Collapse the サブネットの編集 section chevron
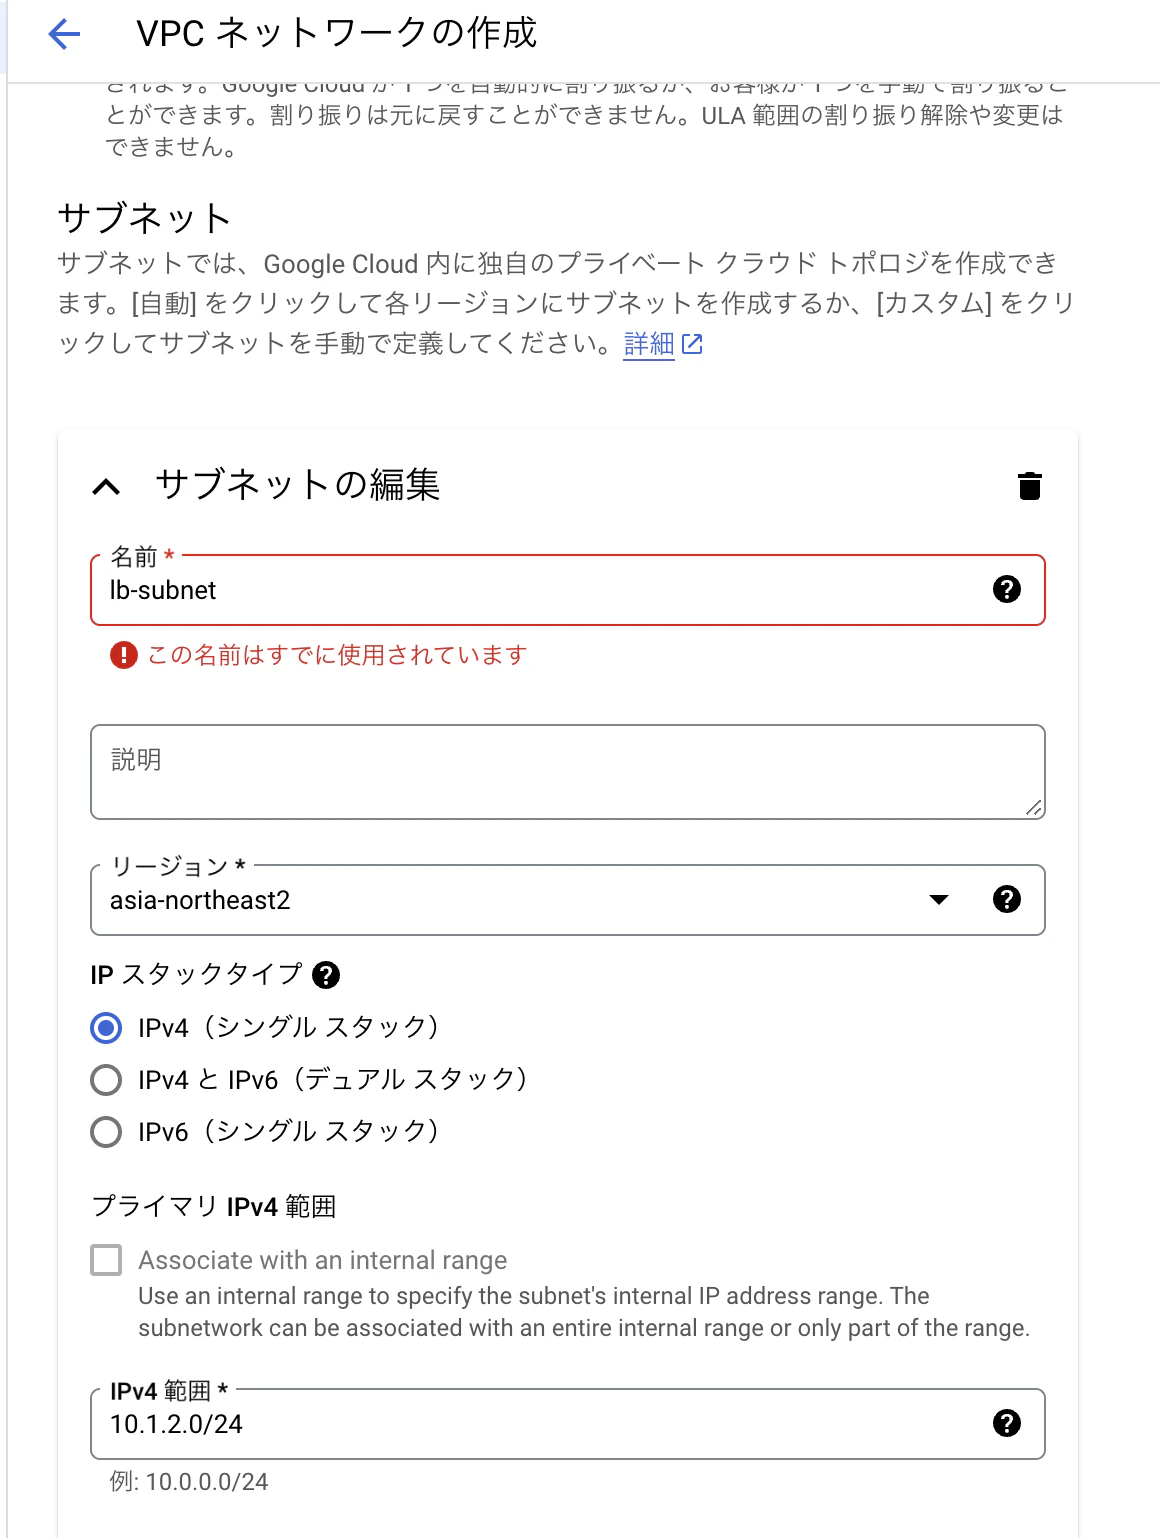 click(107, 487)
